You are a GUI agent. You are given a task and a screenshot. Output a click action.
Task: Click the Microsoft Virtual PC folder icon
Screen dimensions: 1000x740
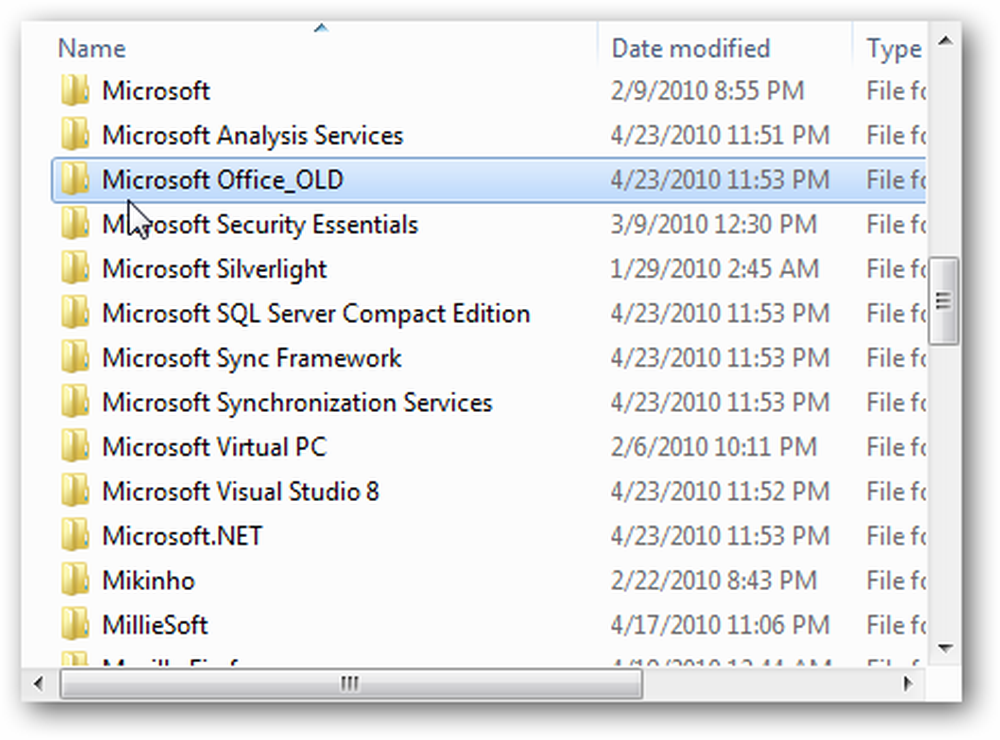[x=75, y=447]
